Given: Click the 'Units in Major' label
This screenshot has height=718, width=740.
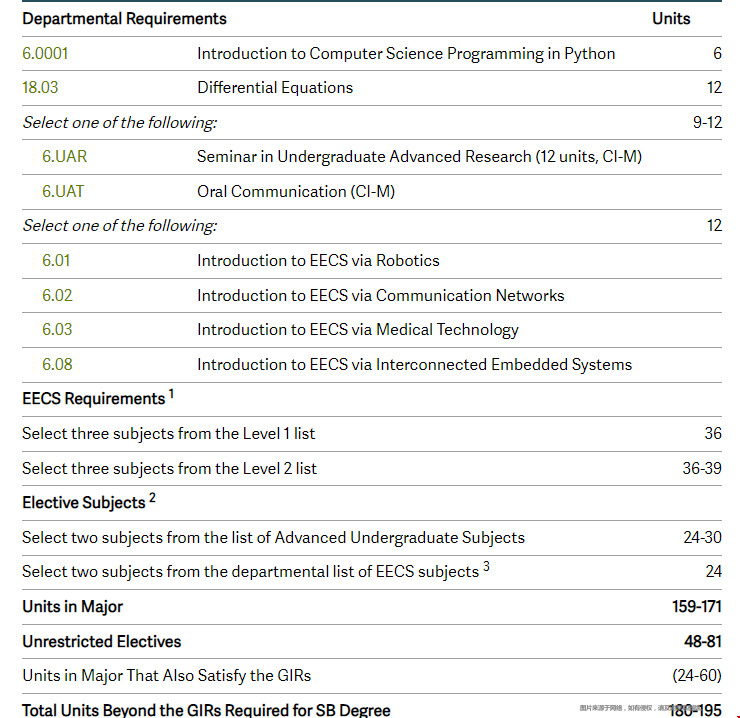Looking at the screenshot, I should pyautogui.click(x=72, y=606).
